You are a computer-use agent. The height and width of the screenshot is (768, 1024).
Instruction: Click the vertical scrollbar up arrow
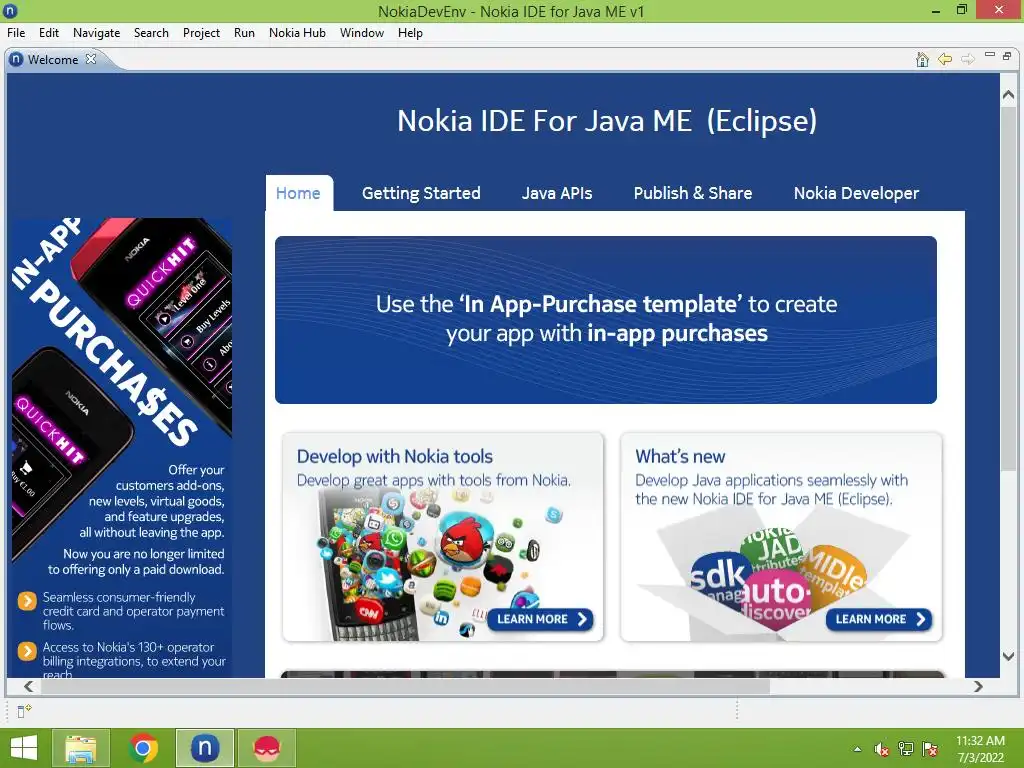1008,95
